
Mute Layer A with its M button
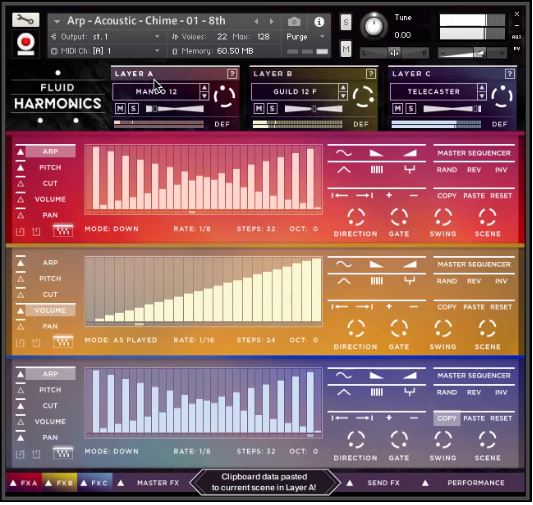click(120, 108)
